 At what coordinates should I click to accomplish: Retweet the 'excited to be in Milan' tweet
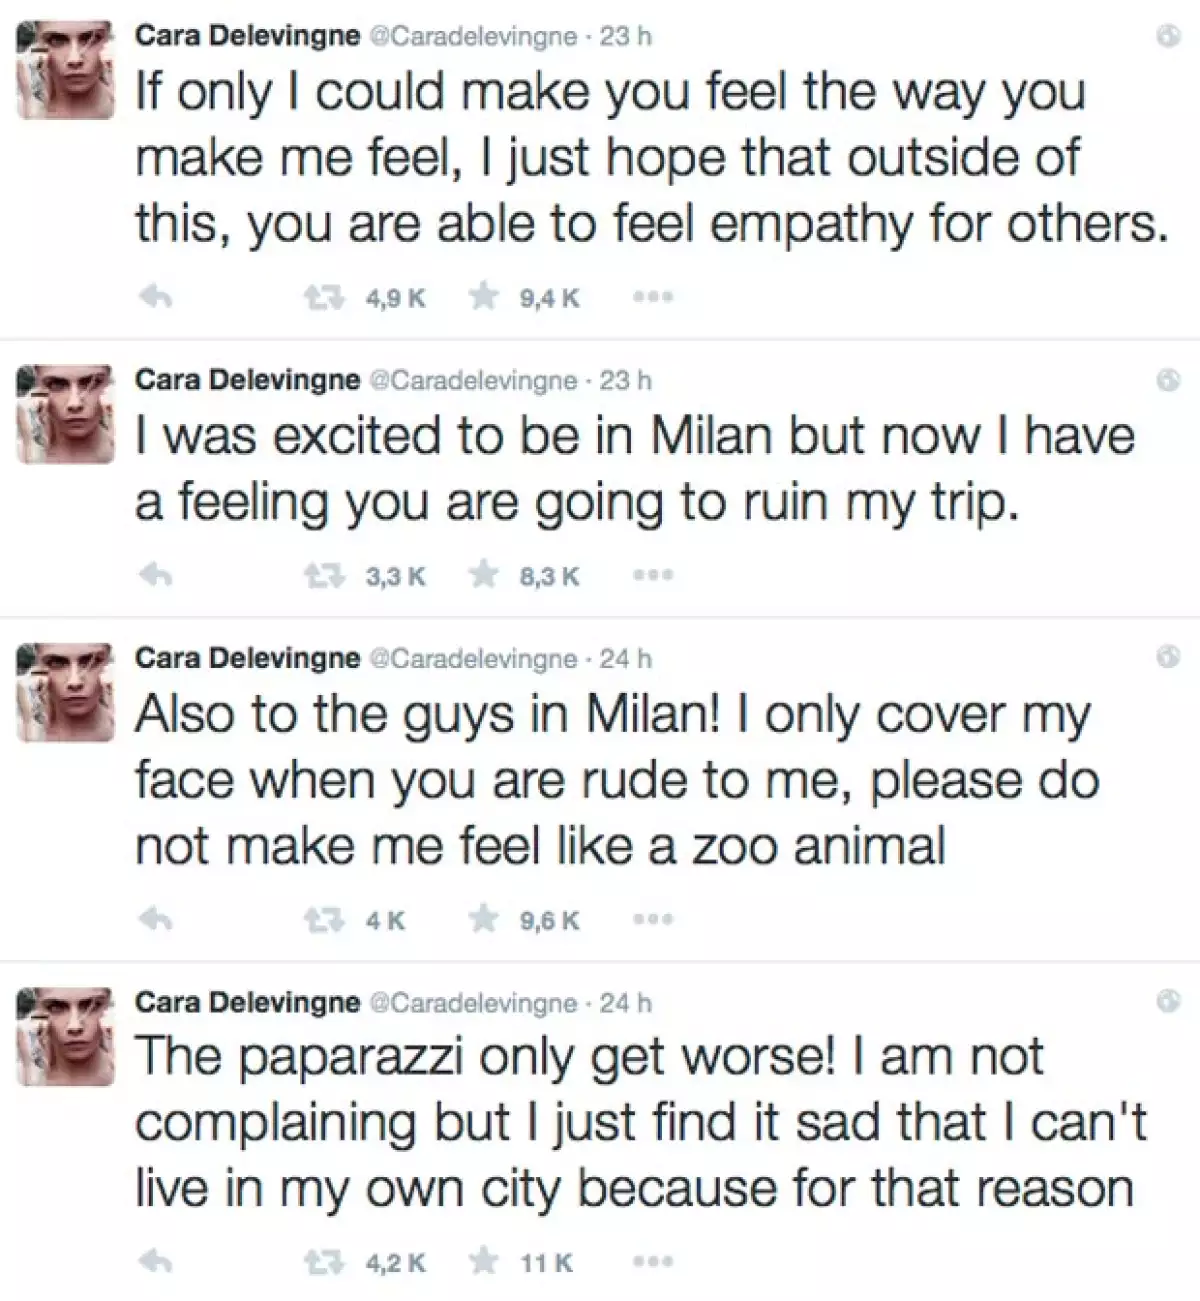point(323,576)
